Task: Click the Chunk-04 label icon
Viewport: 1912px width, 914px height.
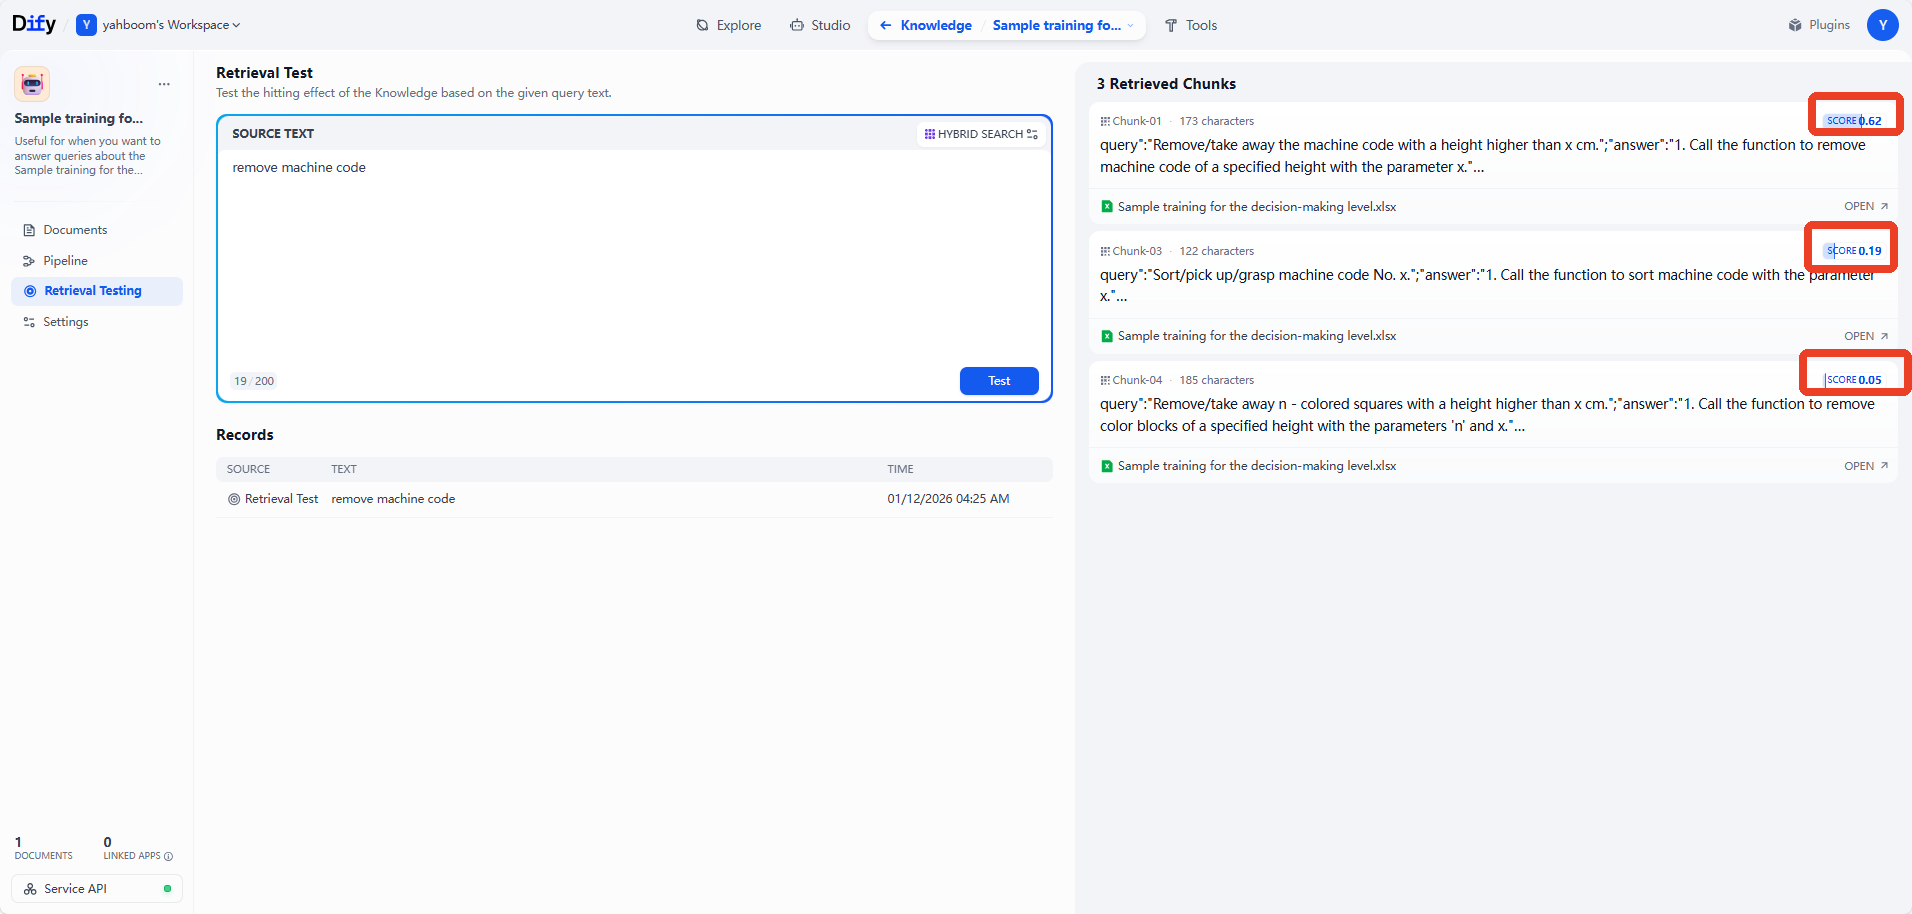Action: [1105, 380]
